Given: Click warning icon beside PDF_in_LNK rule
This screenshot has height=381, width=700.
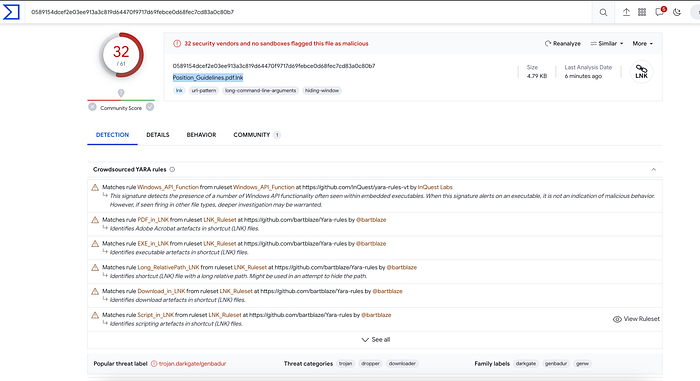Looking at the screenshot, I should 95,220.
